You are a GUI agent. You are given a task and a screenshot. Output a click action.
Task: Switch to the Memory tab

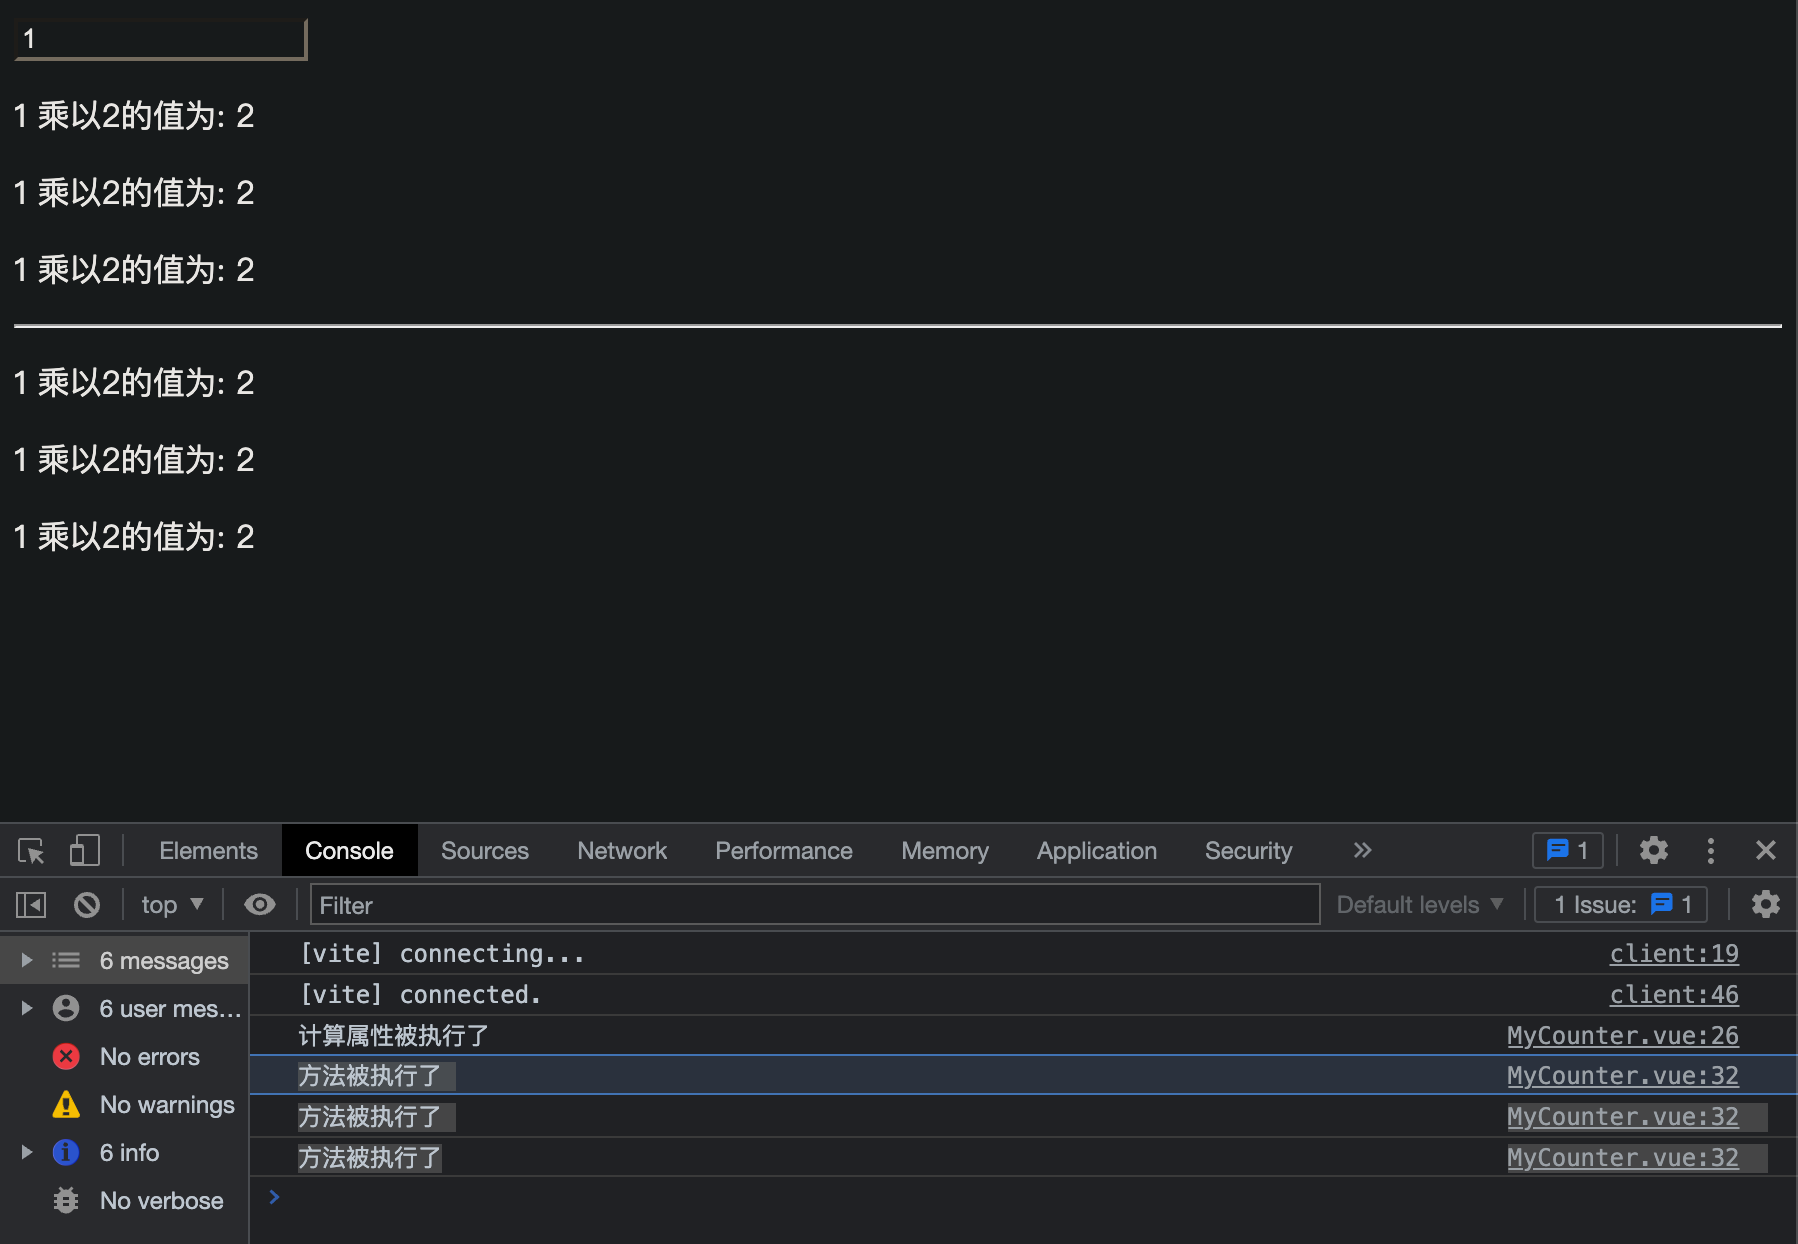pos(945,851)
